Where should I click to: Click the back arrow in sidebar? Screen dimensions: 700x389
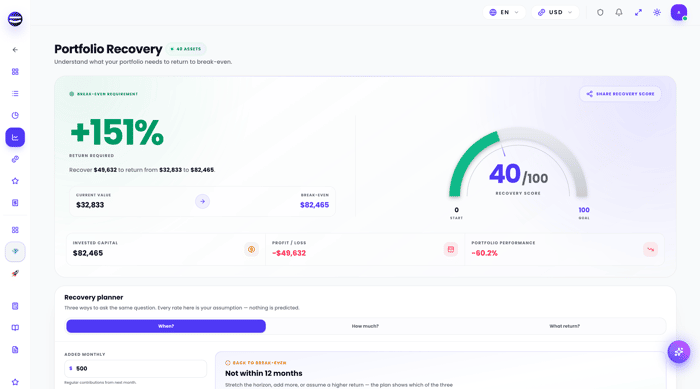pos(15,50)
